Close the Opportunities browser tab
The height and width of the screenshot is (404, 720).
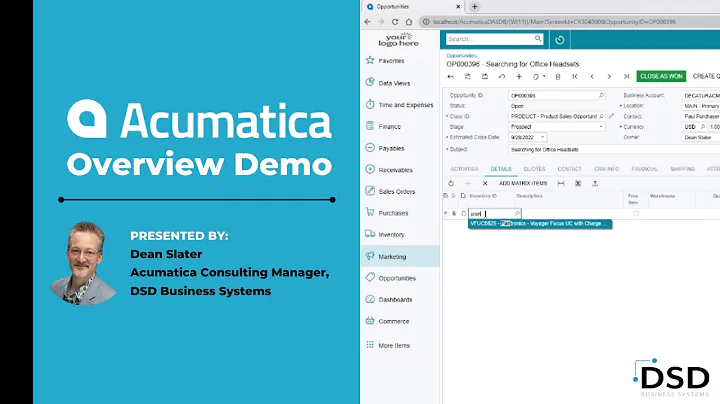tap(458, 6)
